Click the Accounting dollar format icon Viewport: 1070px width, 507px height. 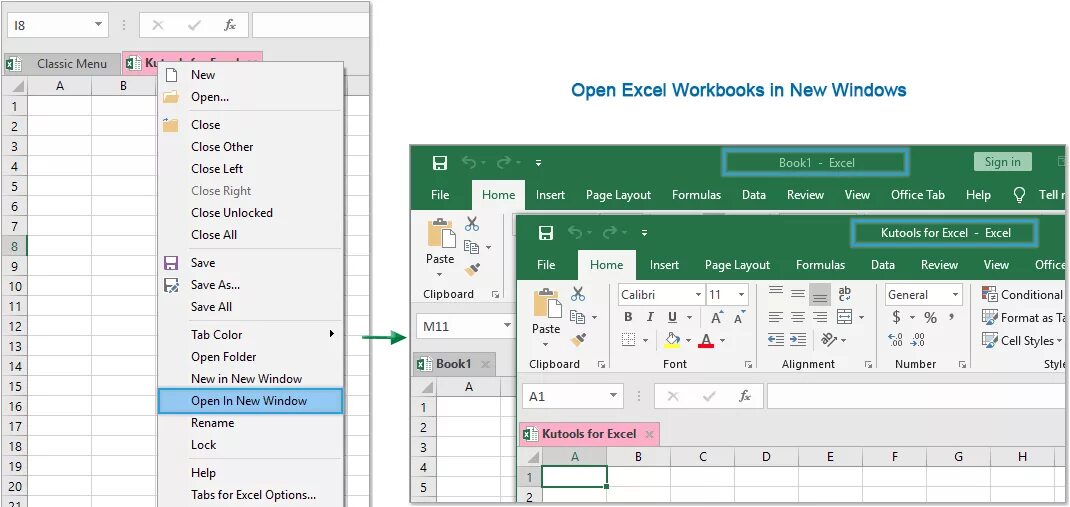pos(896,317)
